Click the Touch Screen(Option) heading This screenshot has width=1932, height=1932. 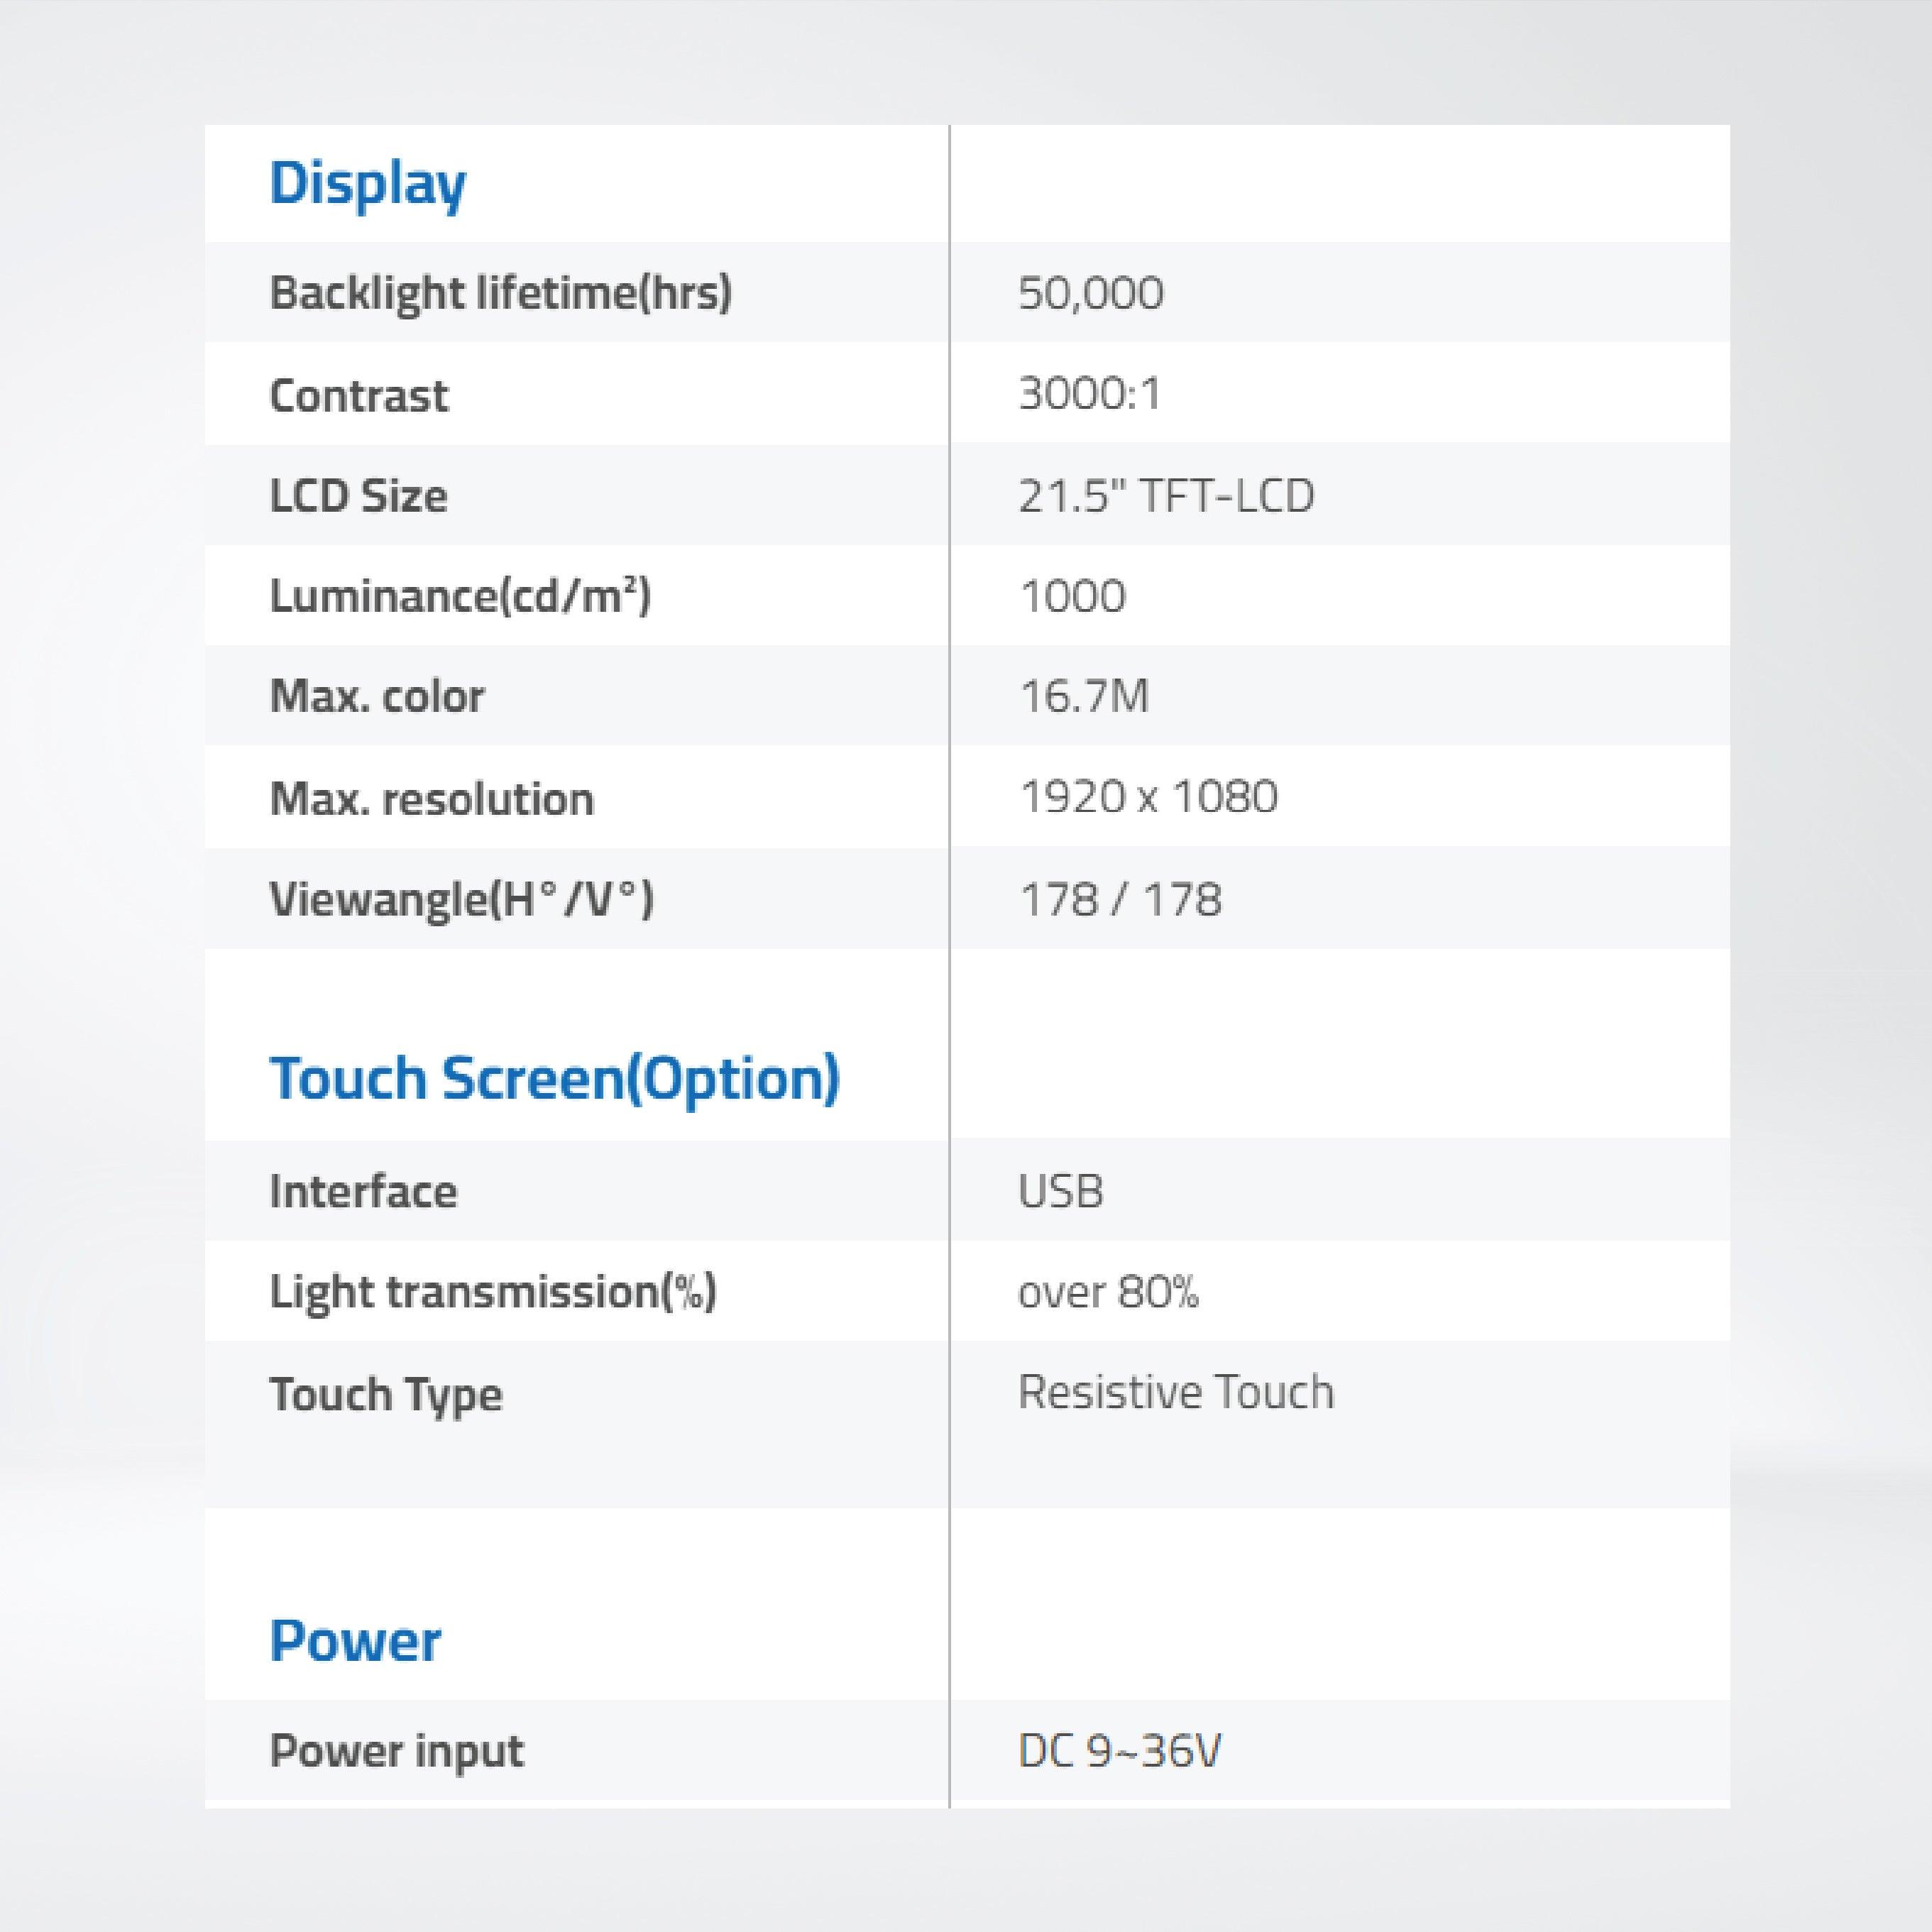(x=555, y=1080)
